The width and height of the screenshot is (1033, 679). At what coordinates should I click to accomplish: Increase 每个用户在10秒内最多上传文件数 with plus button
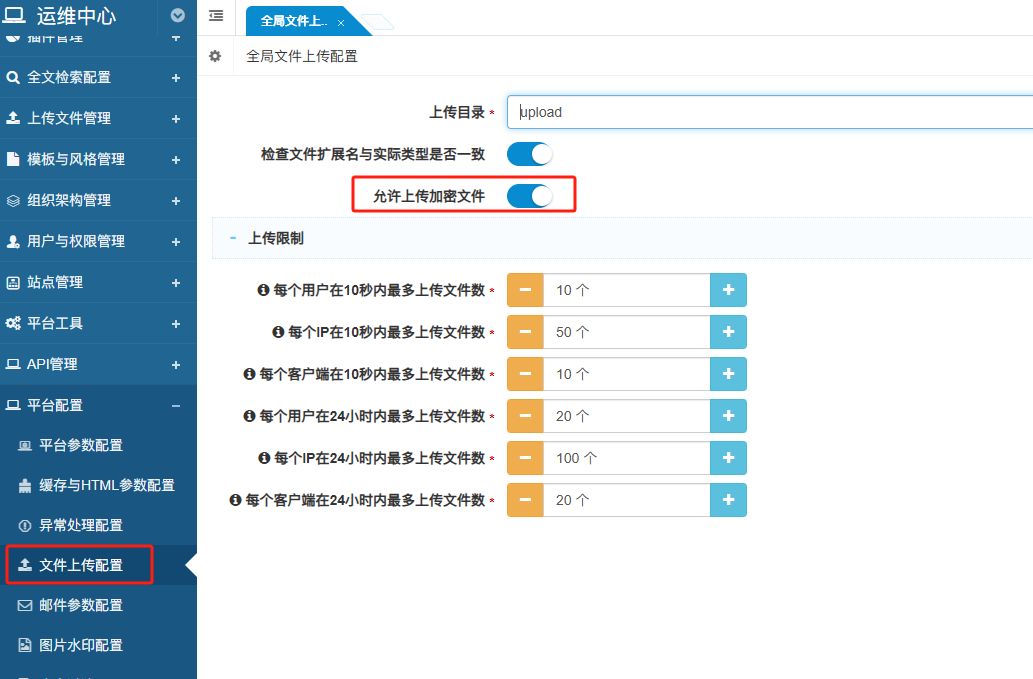[728, 290]
